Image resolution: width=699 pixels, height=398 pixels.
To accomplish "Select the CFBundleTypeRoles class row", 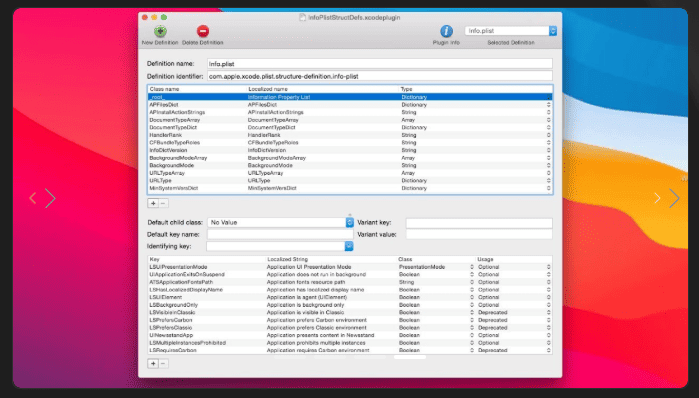I will pyautogui.click(x=350, y=143).
